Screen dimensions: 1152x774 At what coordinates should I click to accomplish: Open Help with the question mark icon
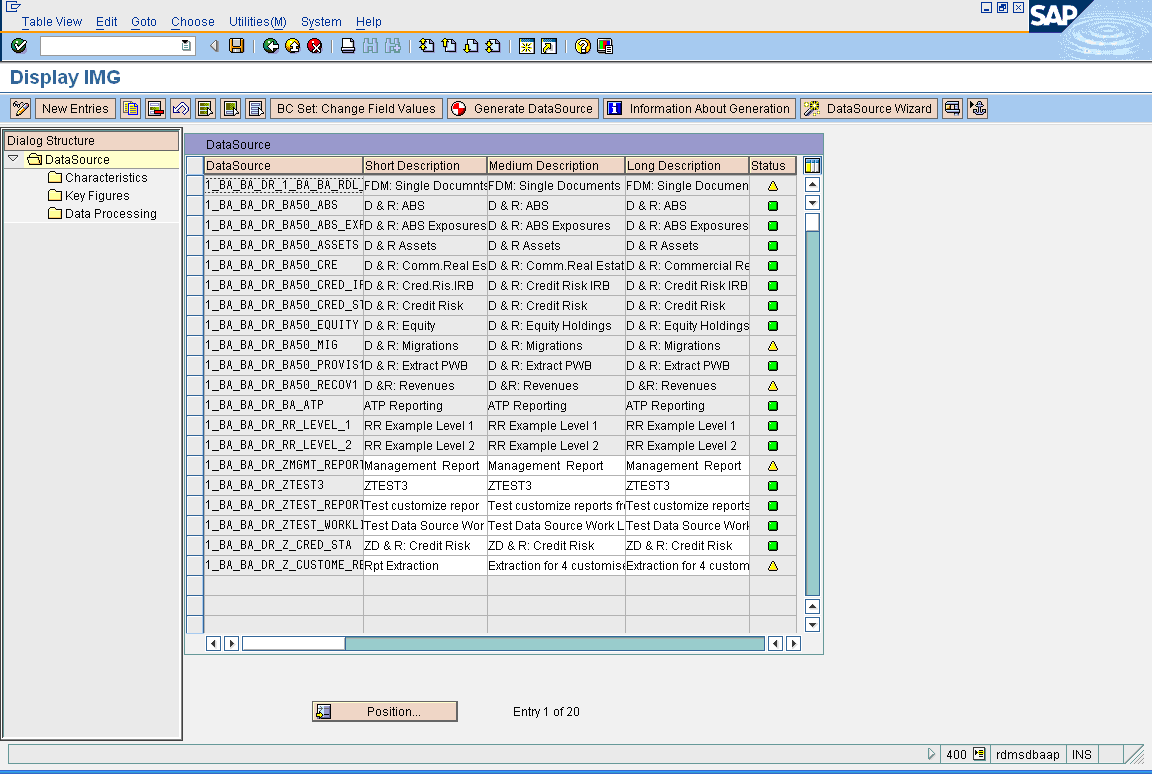pos(583,46)
